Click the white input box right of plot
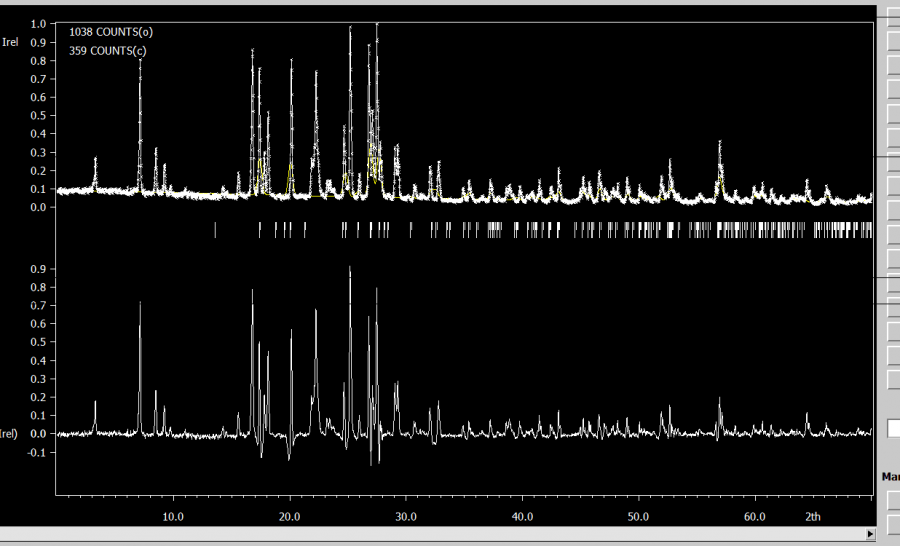Screen dimensions: 900x546 893,428
